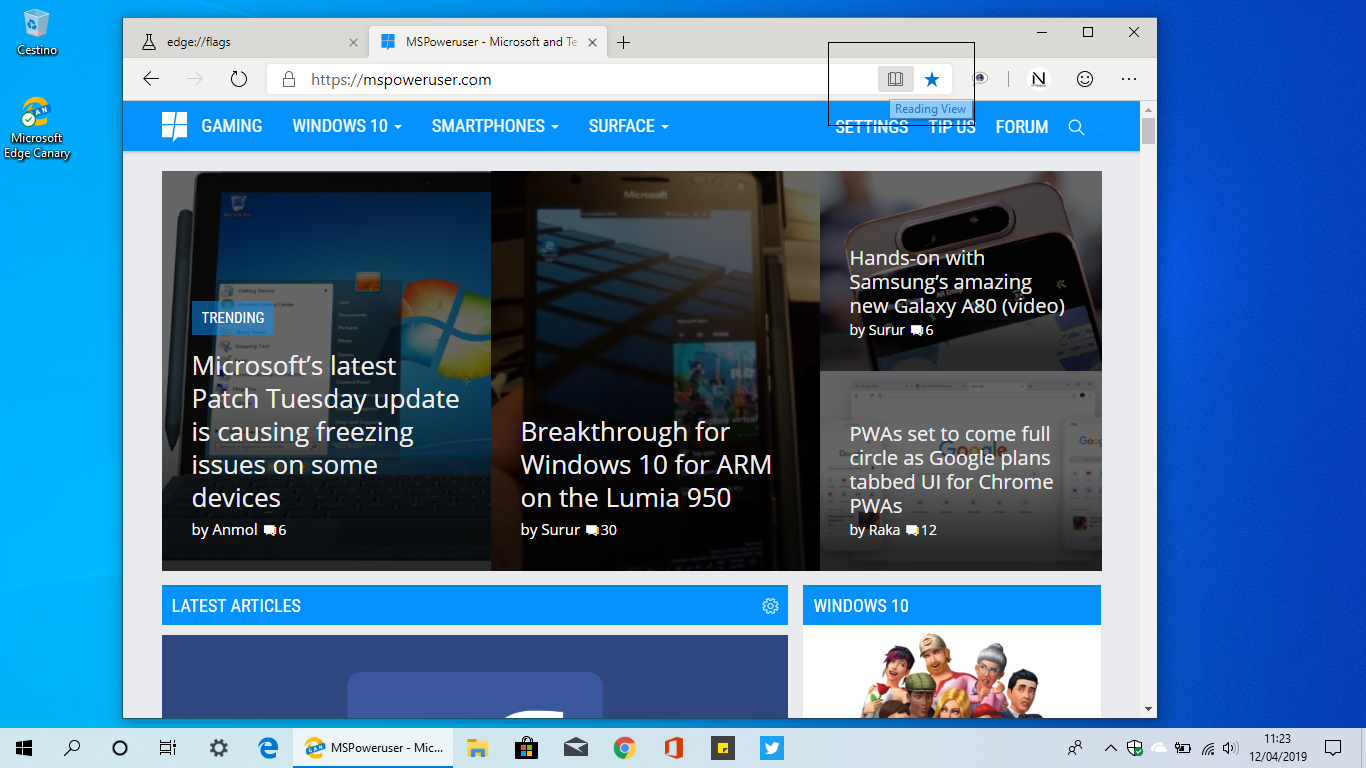
Task: Open the GAMING menu item
Action: 232,126
